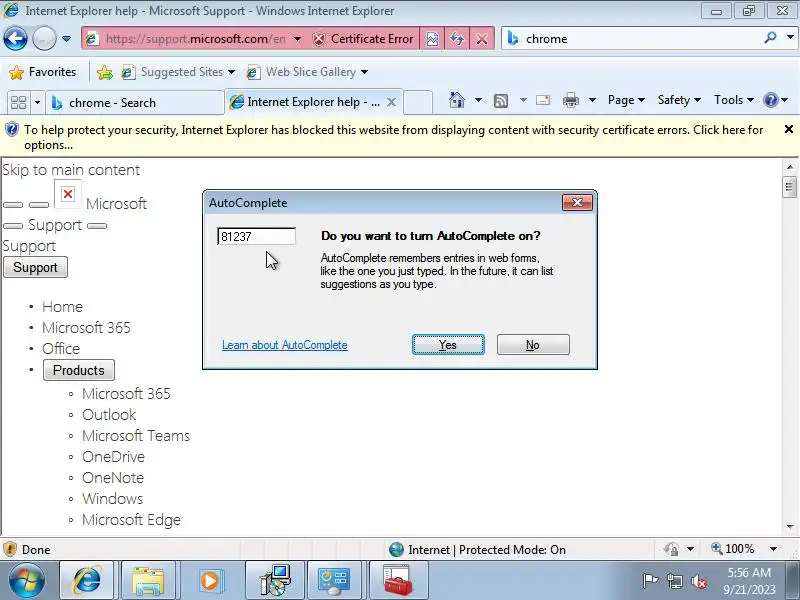Go to the home page icon

(x=457, y=100)
